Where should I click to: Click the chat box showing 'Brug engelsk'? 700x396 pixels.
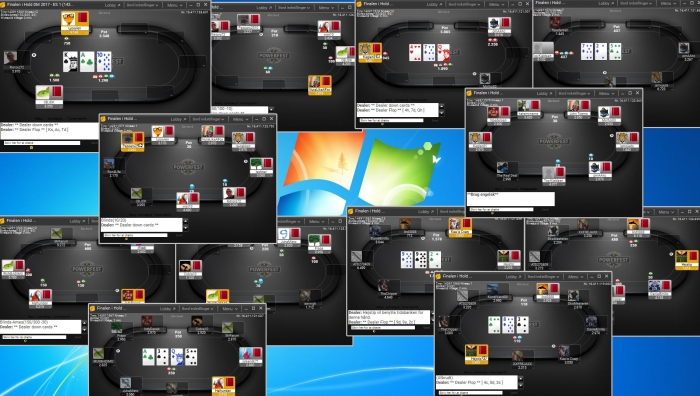tap(511, 199)
